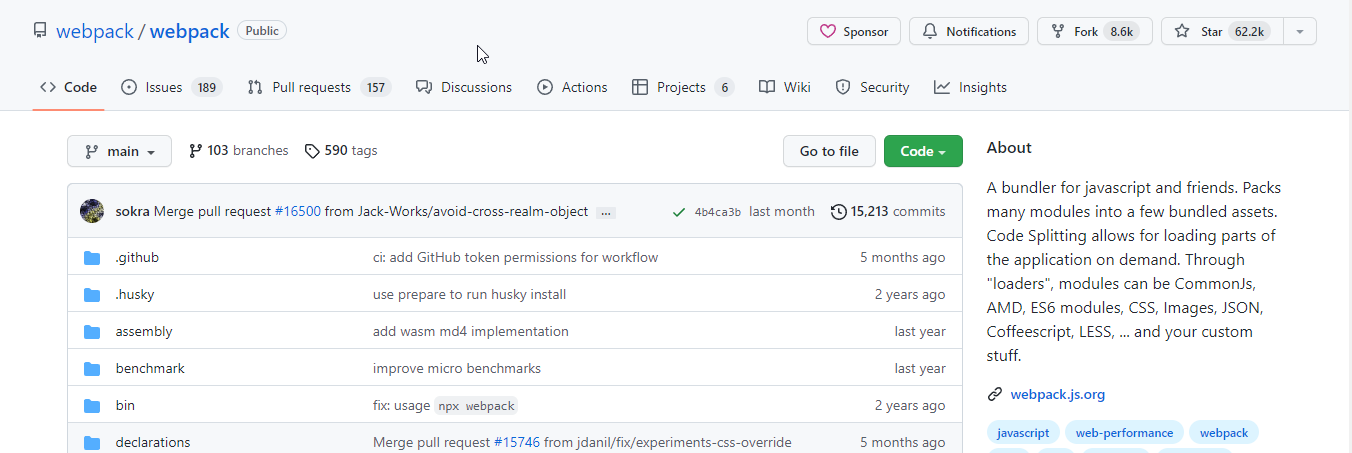
Task: Open commit 'add wasm md4 implementation'
Action: click(x=471, y=331)
